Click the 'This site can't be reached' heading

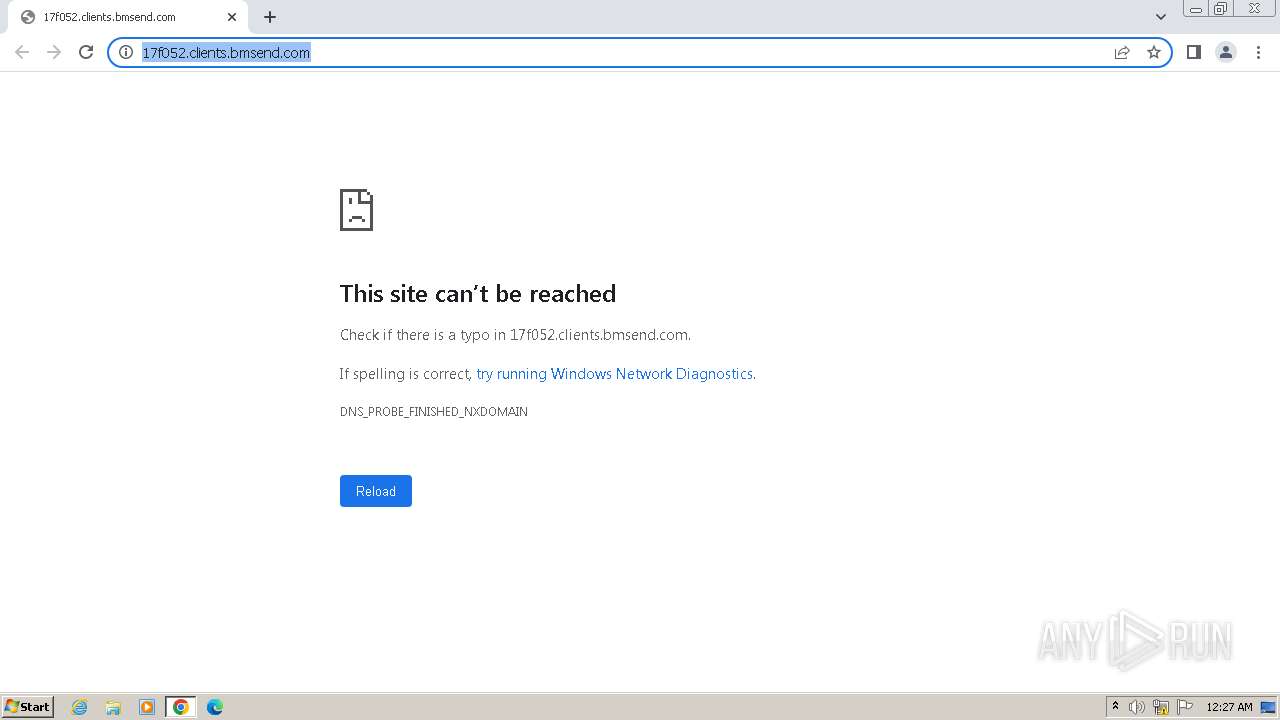click(x=478, y=293)
